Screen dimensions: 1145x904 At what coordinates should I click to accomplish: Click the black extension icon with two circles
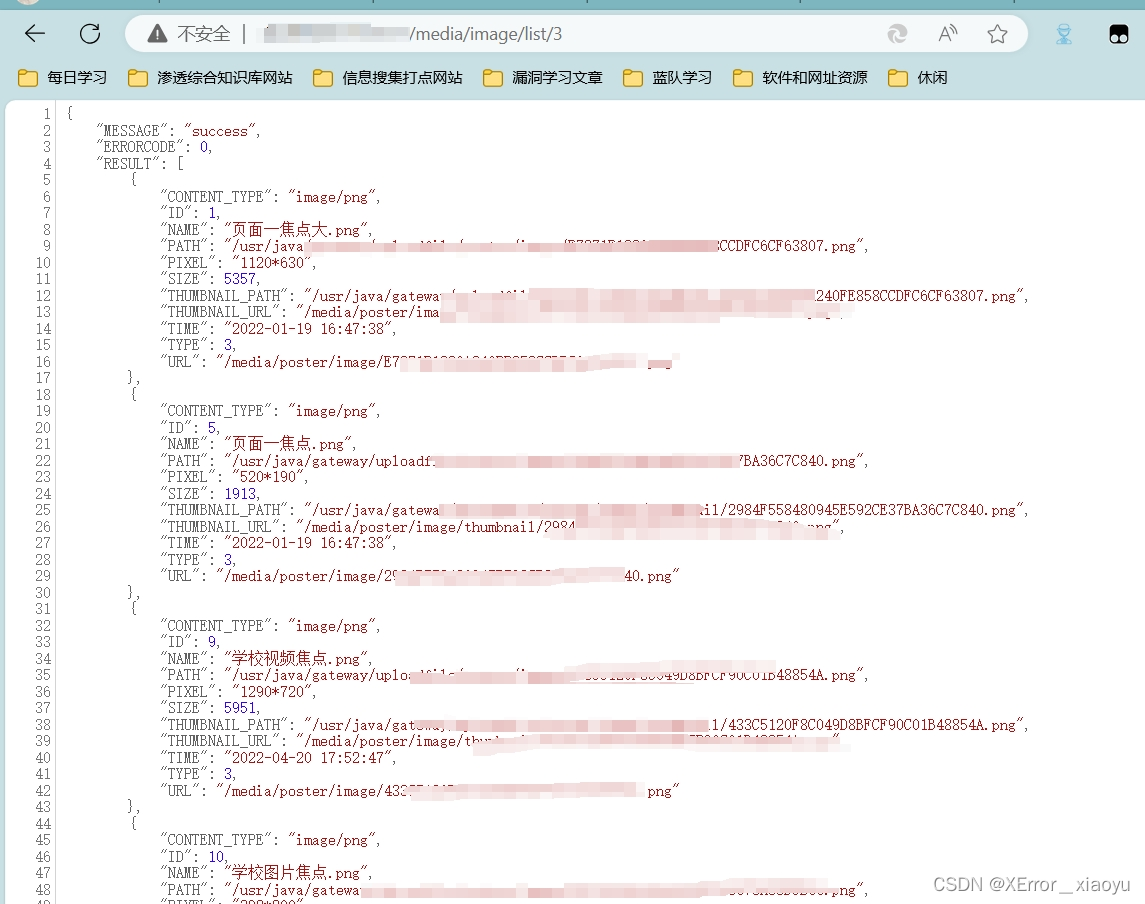pos(1118,33)
